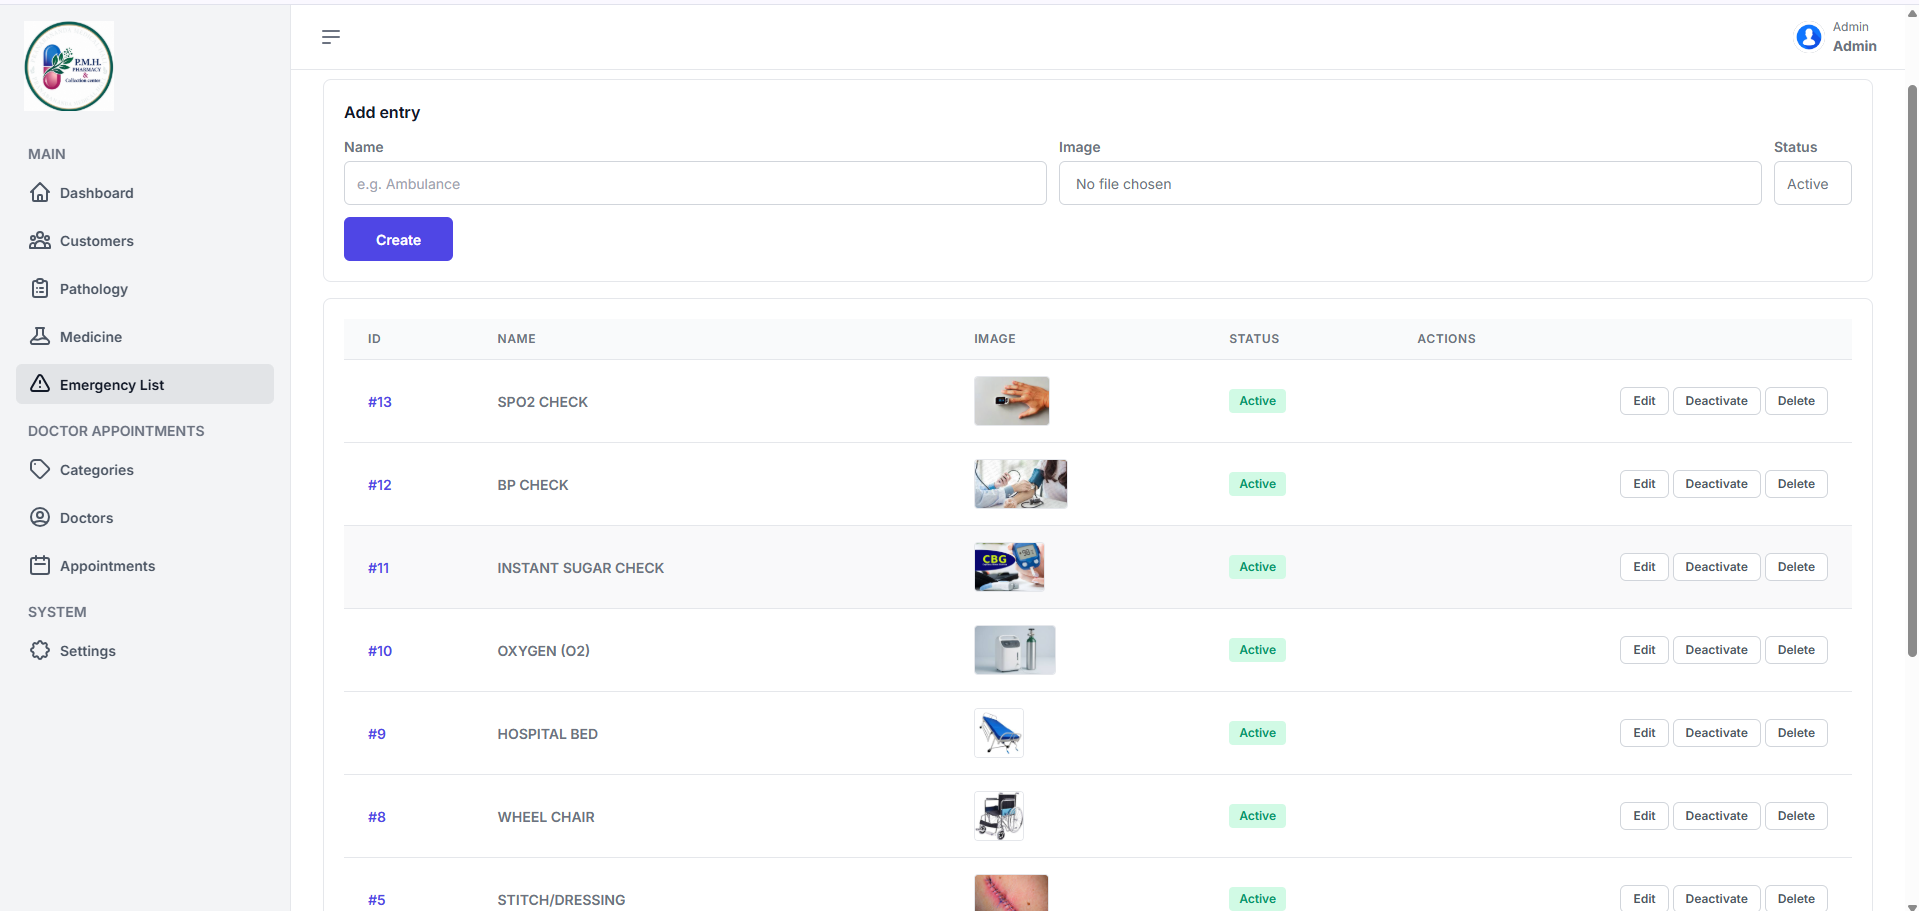Click the Admin user avatar icon
Image resolution: width=1920 pixels, height=912 pixels.
1808,37
